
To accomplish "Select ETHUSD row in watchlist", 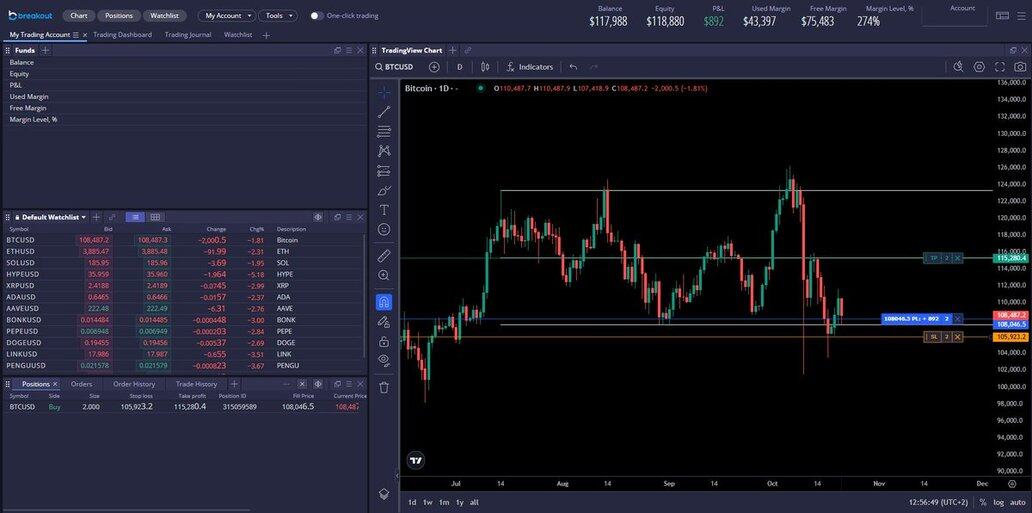I will pos(22,251).
